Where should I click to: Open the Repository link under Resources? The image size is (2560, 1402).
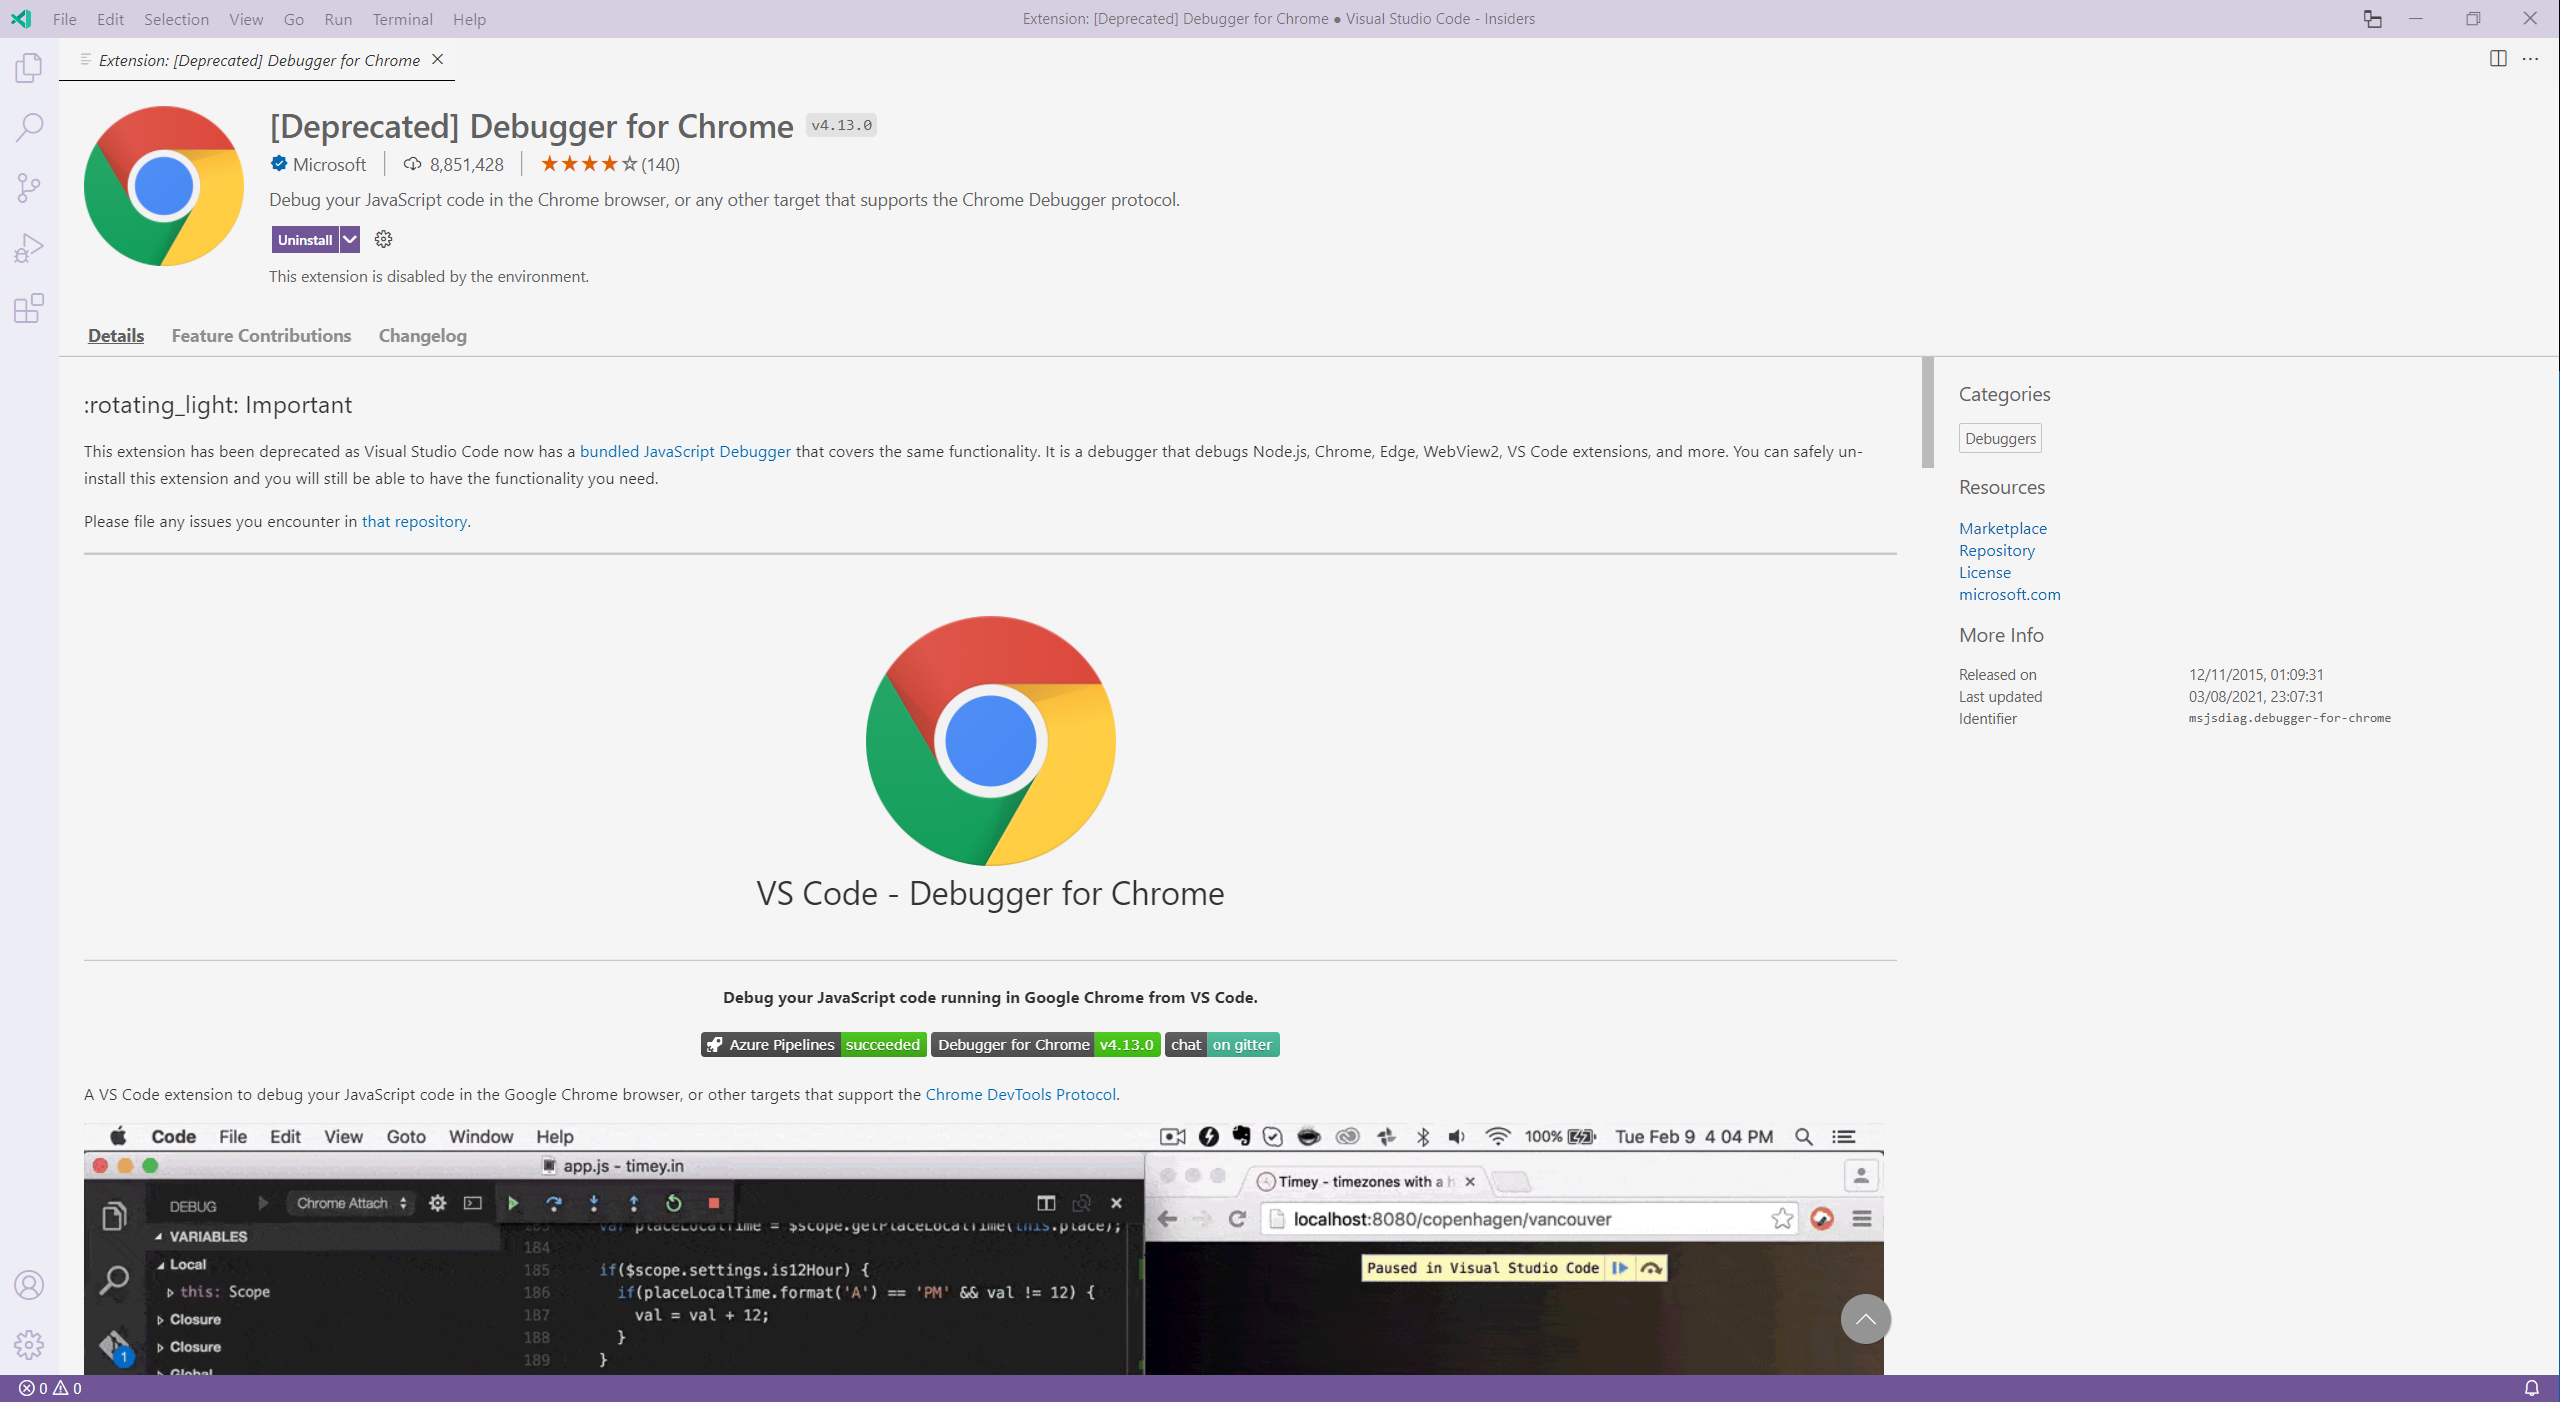click(1995, 550)
